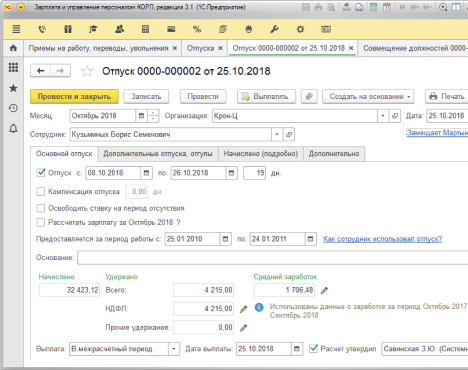The image size is (468, 370).
Task: Open calendar for vacation start date 08.10.2018
Action: tap(146, 173)
